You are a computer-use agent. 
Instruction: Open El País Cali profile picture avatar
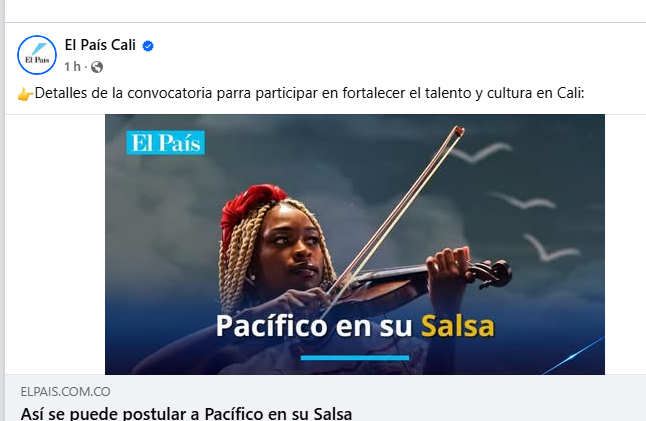click(37, 55)
